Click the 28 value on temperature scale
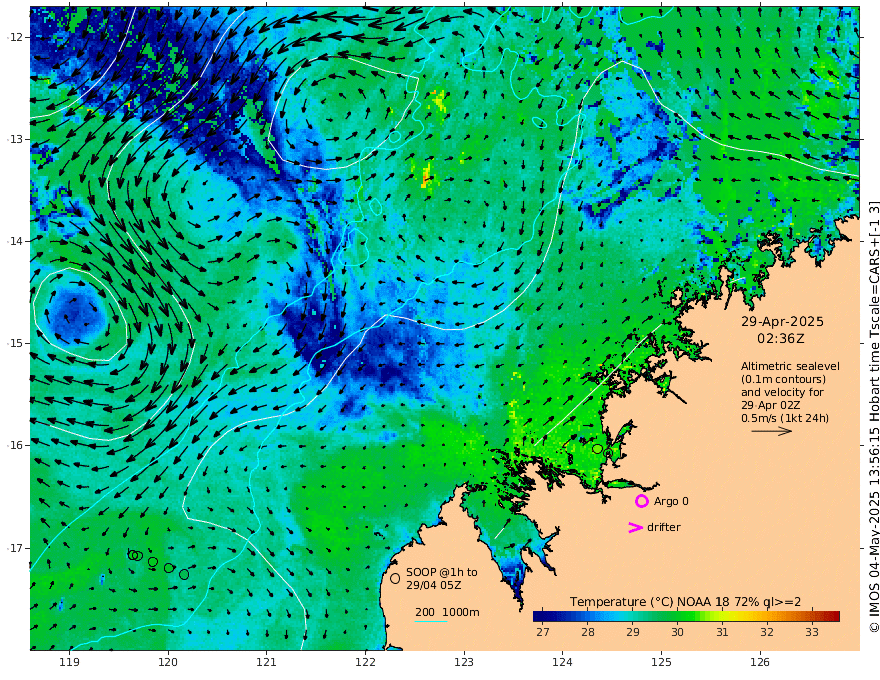Image resolution: width=880 pixels, height=680 pixels. point(588,632)
